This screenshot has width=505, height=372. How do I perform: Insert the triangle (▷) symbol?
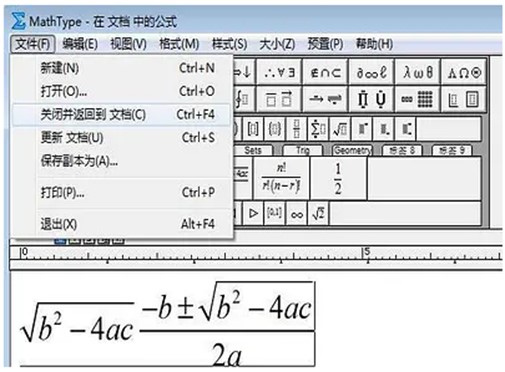click(x=253, y=213)
